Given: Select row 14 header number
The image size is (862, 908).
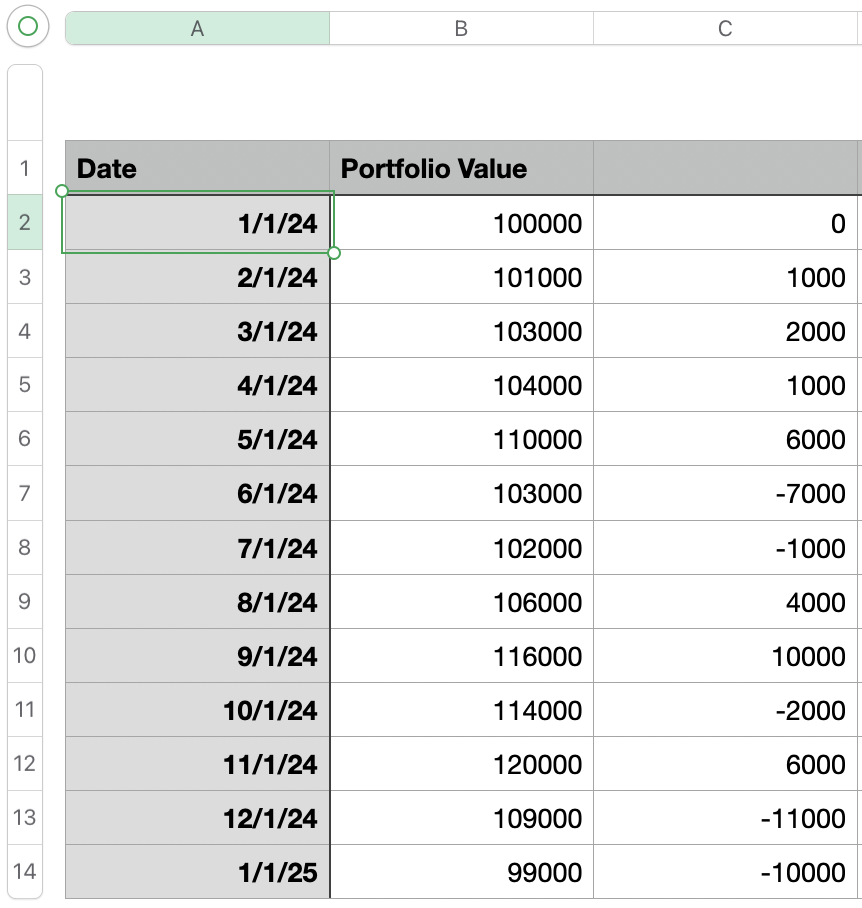Looking at the screenshot, I should coord(25,871).
